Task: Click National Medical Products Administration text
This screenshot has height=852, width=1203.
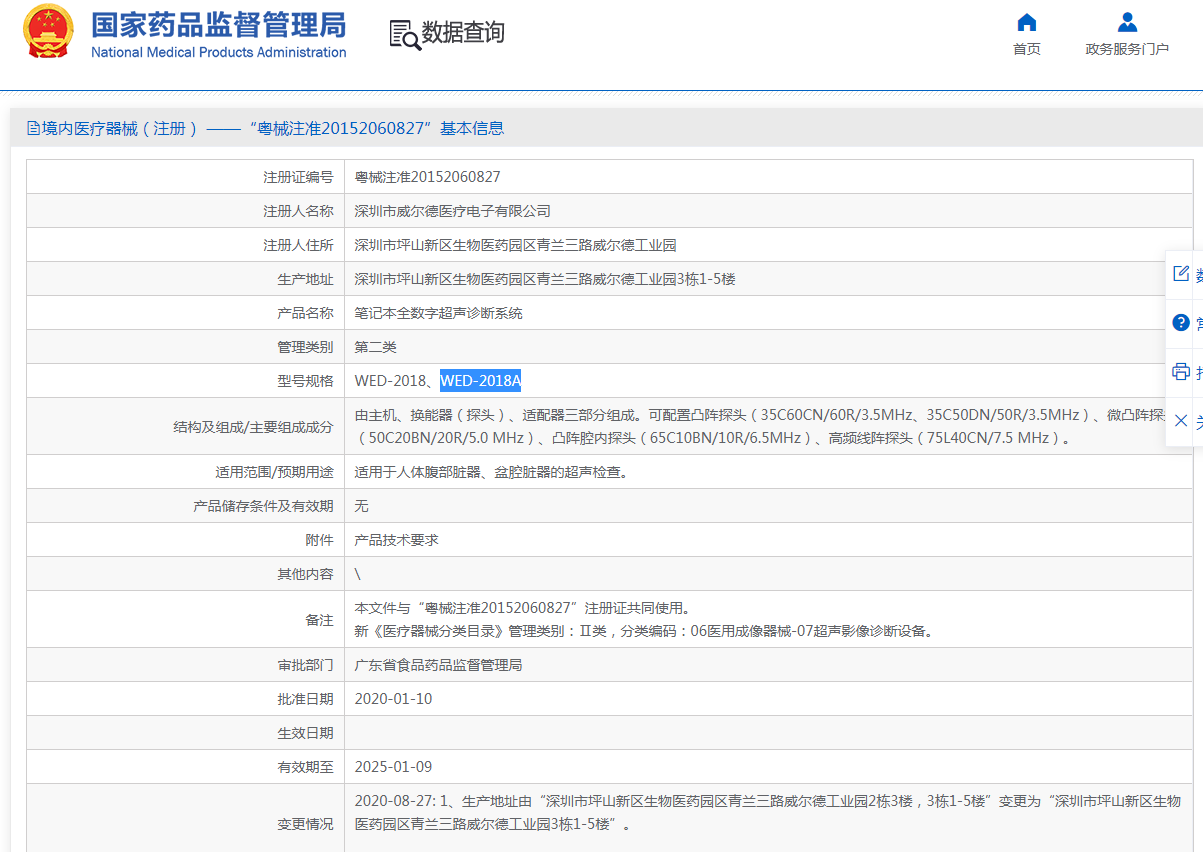Action: 218,52
